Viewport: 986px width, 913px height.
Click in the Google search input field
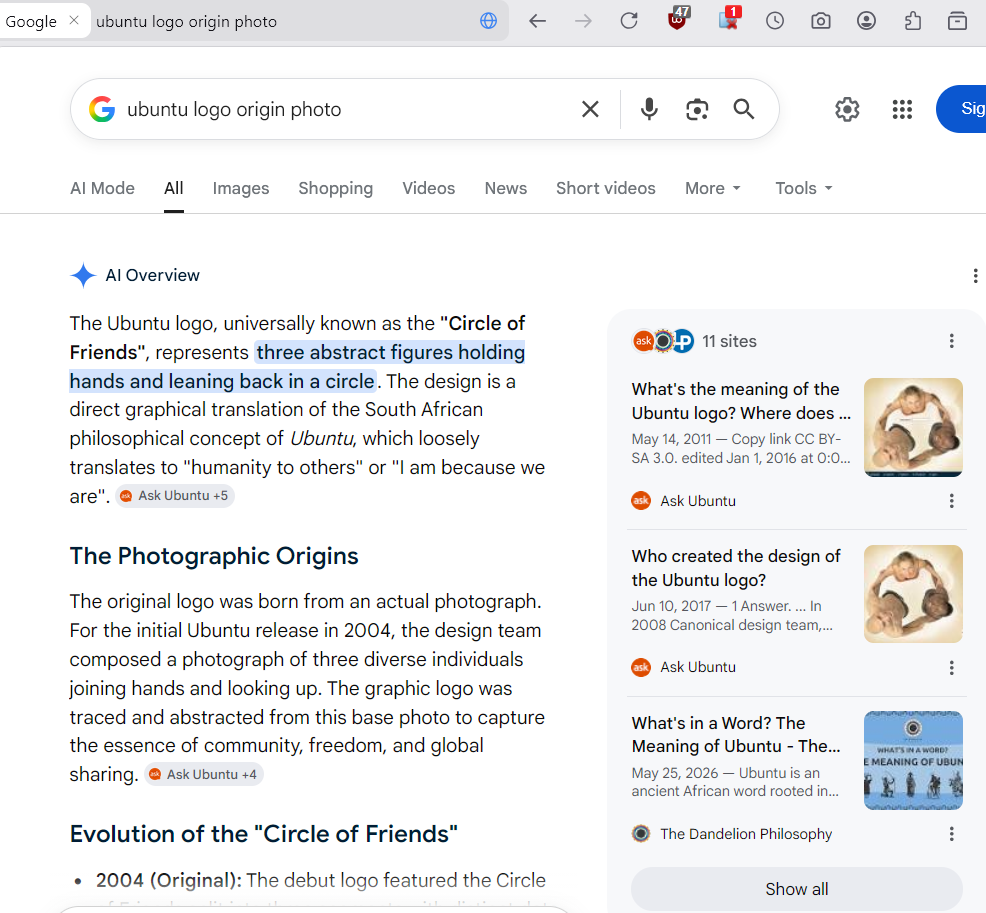pyautogui.click(x=349, y=109)
